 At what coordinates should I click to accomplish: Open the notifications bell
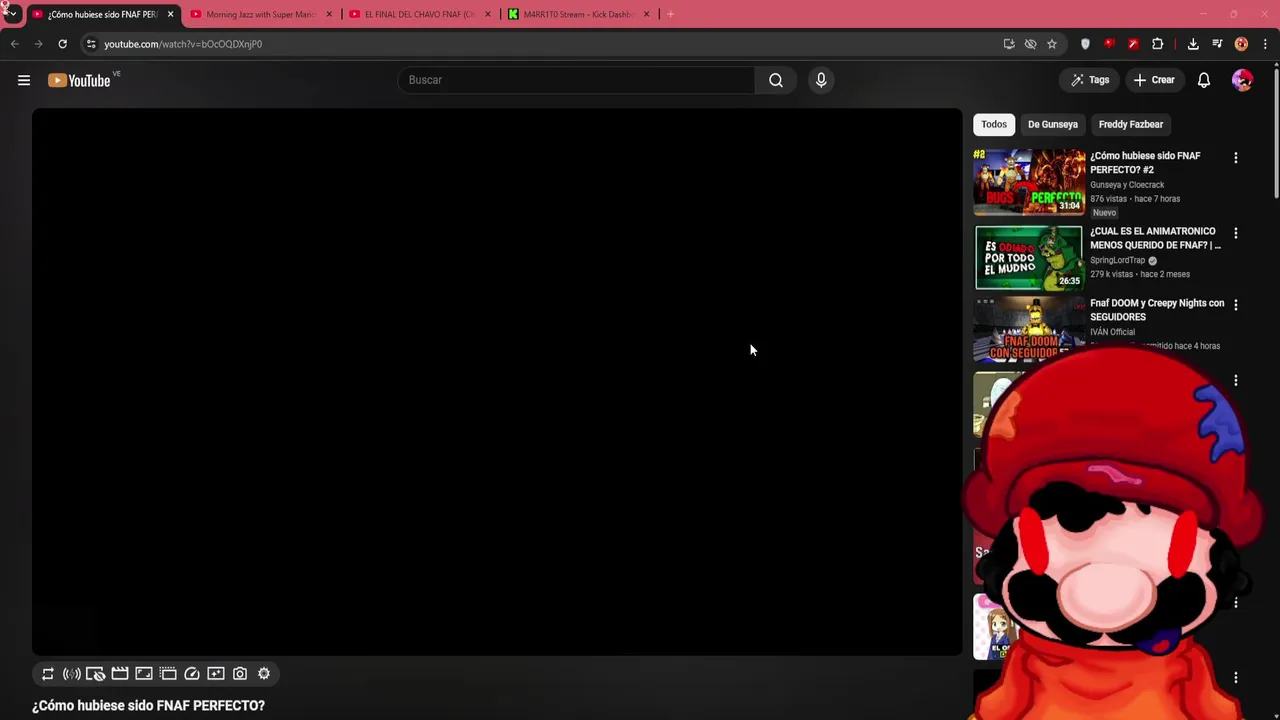point(1204,80)
